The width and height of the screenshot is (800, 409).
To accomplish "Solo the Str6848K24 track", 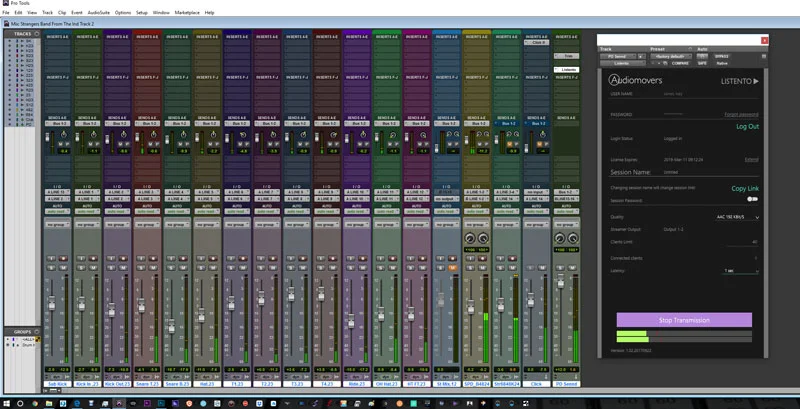I will (x=501, y=268).
